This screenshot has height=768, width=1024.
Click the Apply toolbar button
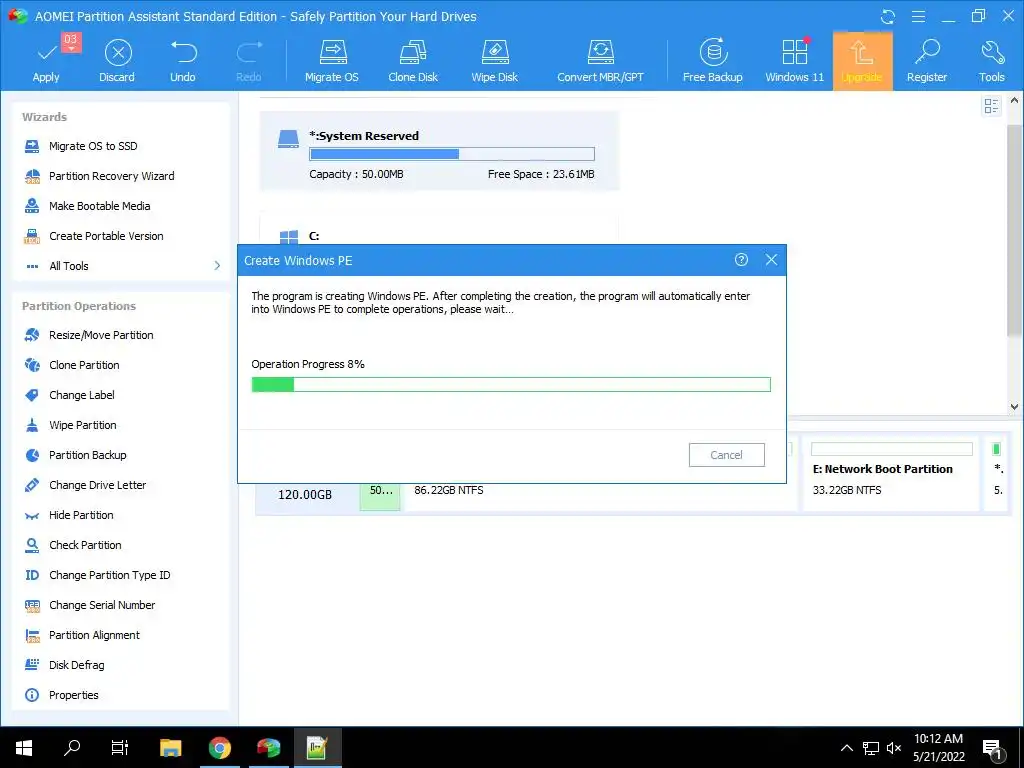46,61
